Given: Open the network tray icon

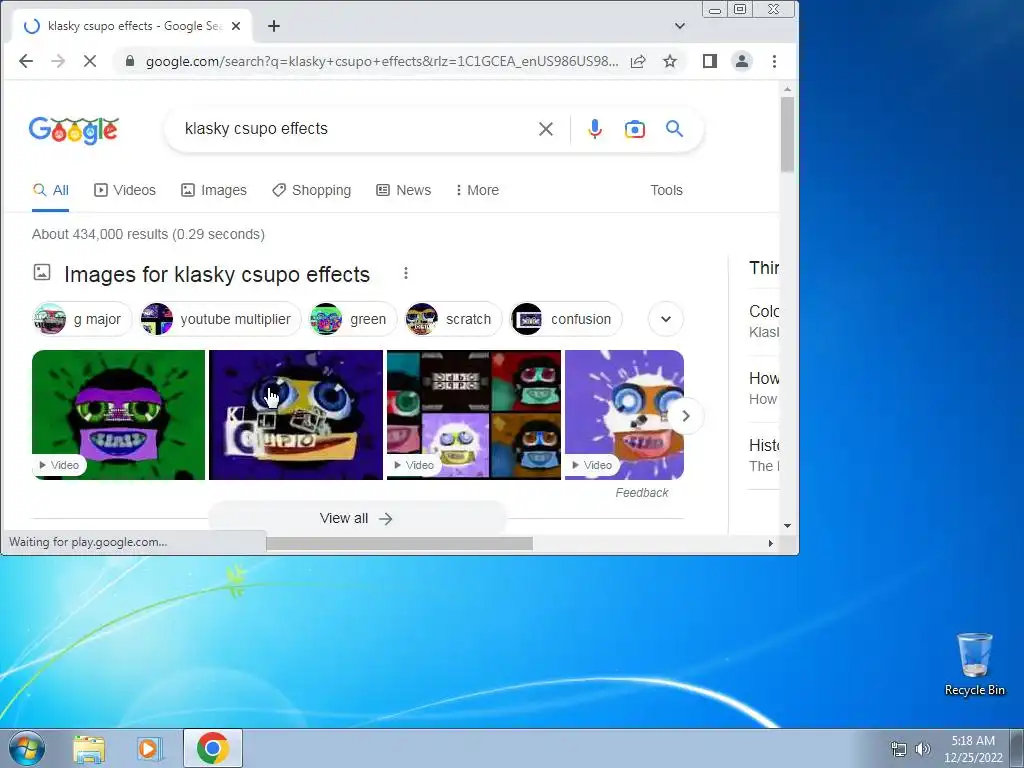Looking at the screenshot, I should 899,748.
